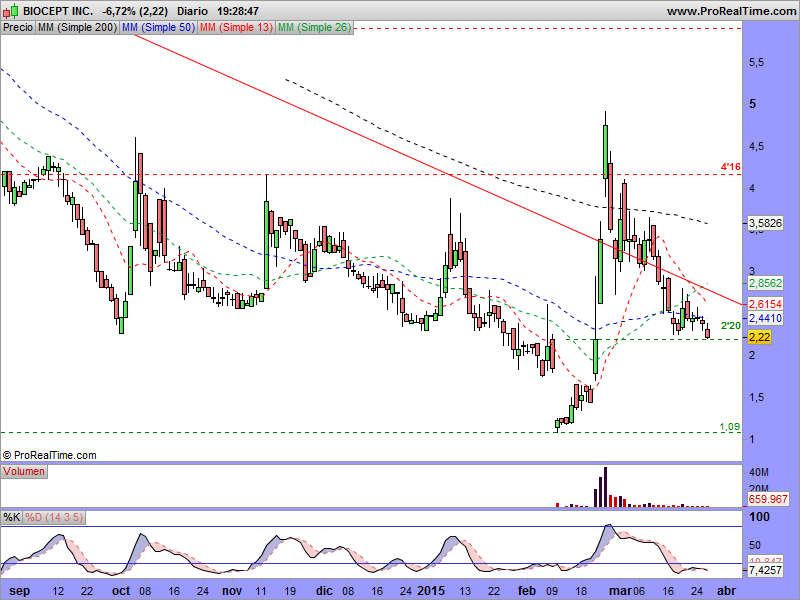The height and width of the screenshot is (600, 800).
Task: Click the %D (14 3 5) stochastic label
Action: coord(54,518)
